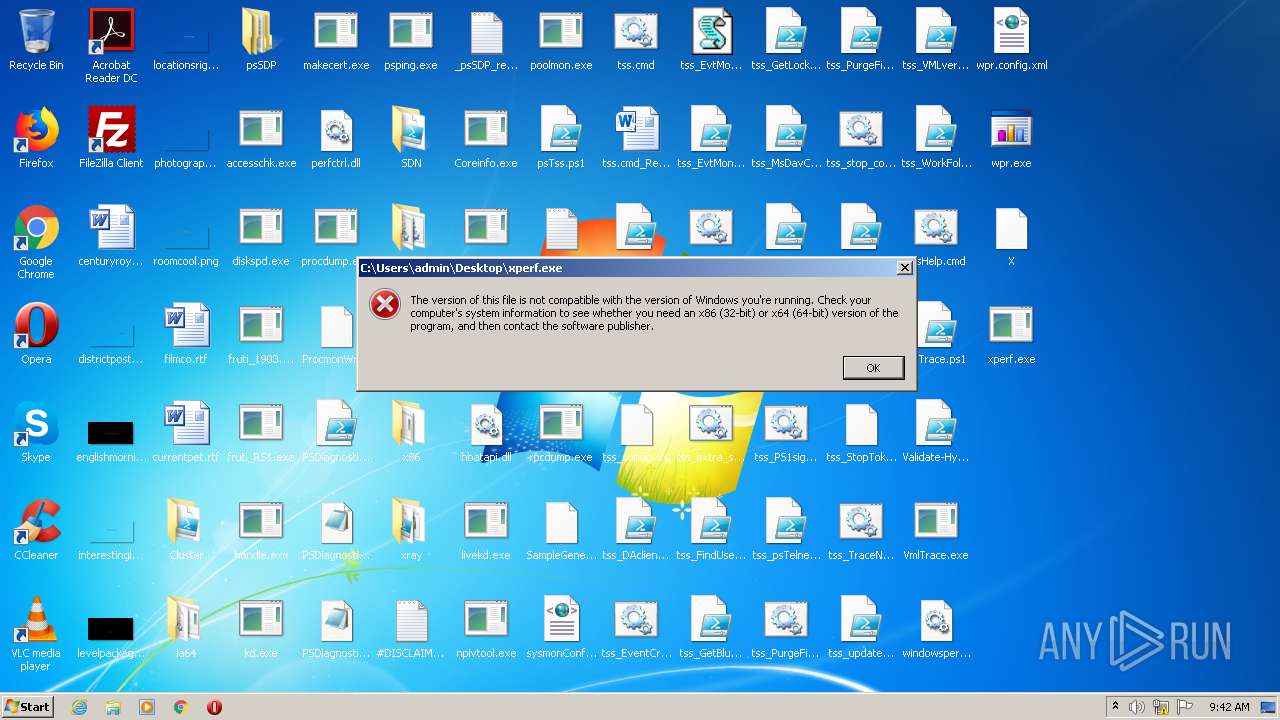This screenshot has height=720, width=1280.
Task: Select Coreinfo.exe icon
Action: pos(486,138)
